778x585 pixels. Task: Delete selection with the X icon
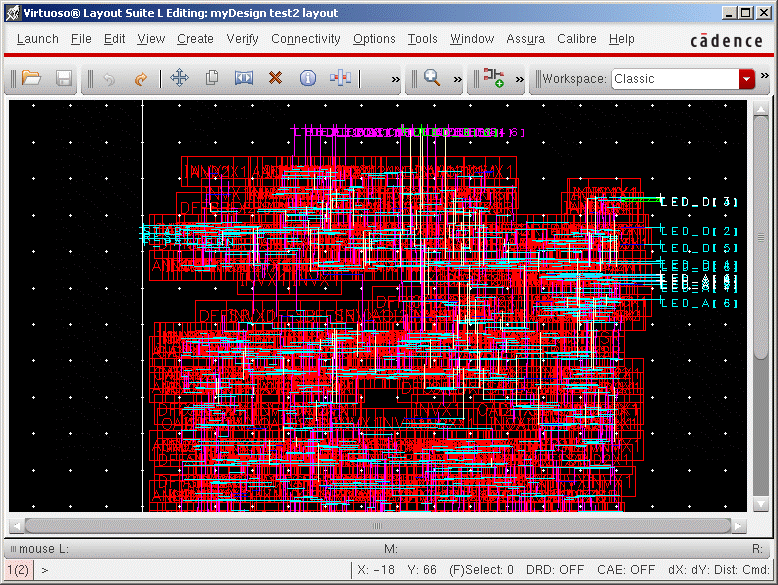(275, 78)
